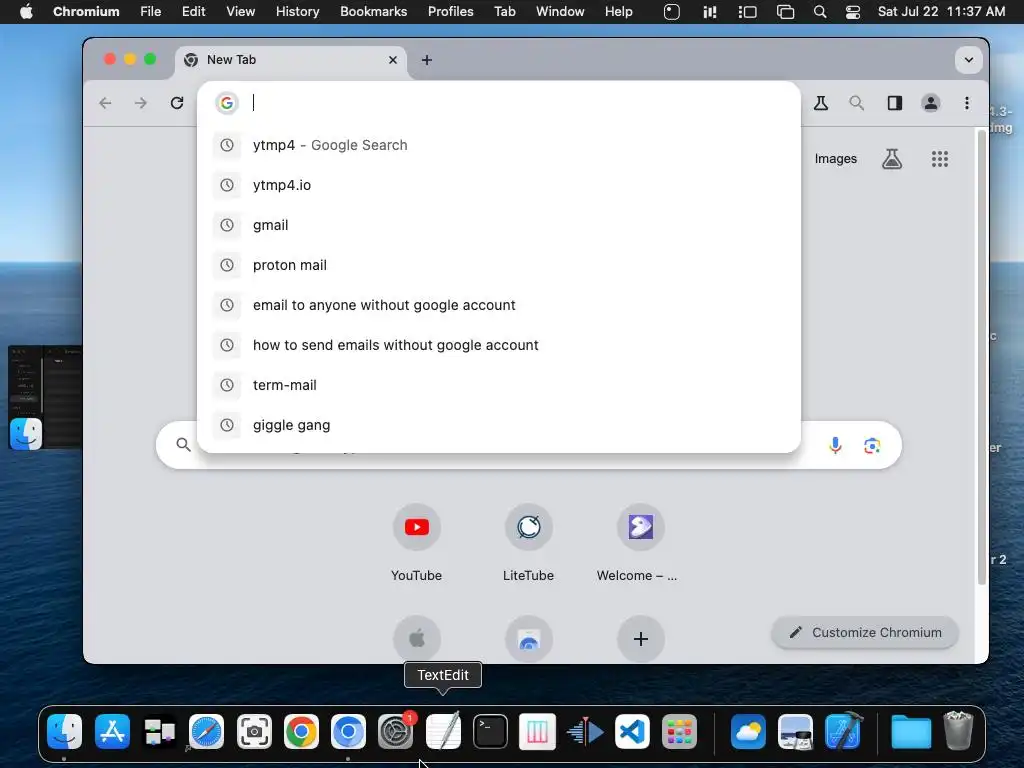The height and width of the screenshot is (768, 1024).
Task: Open the Trash in the Dock
Action: click(958, 731)
